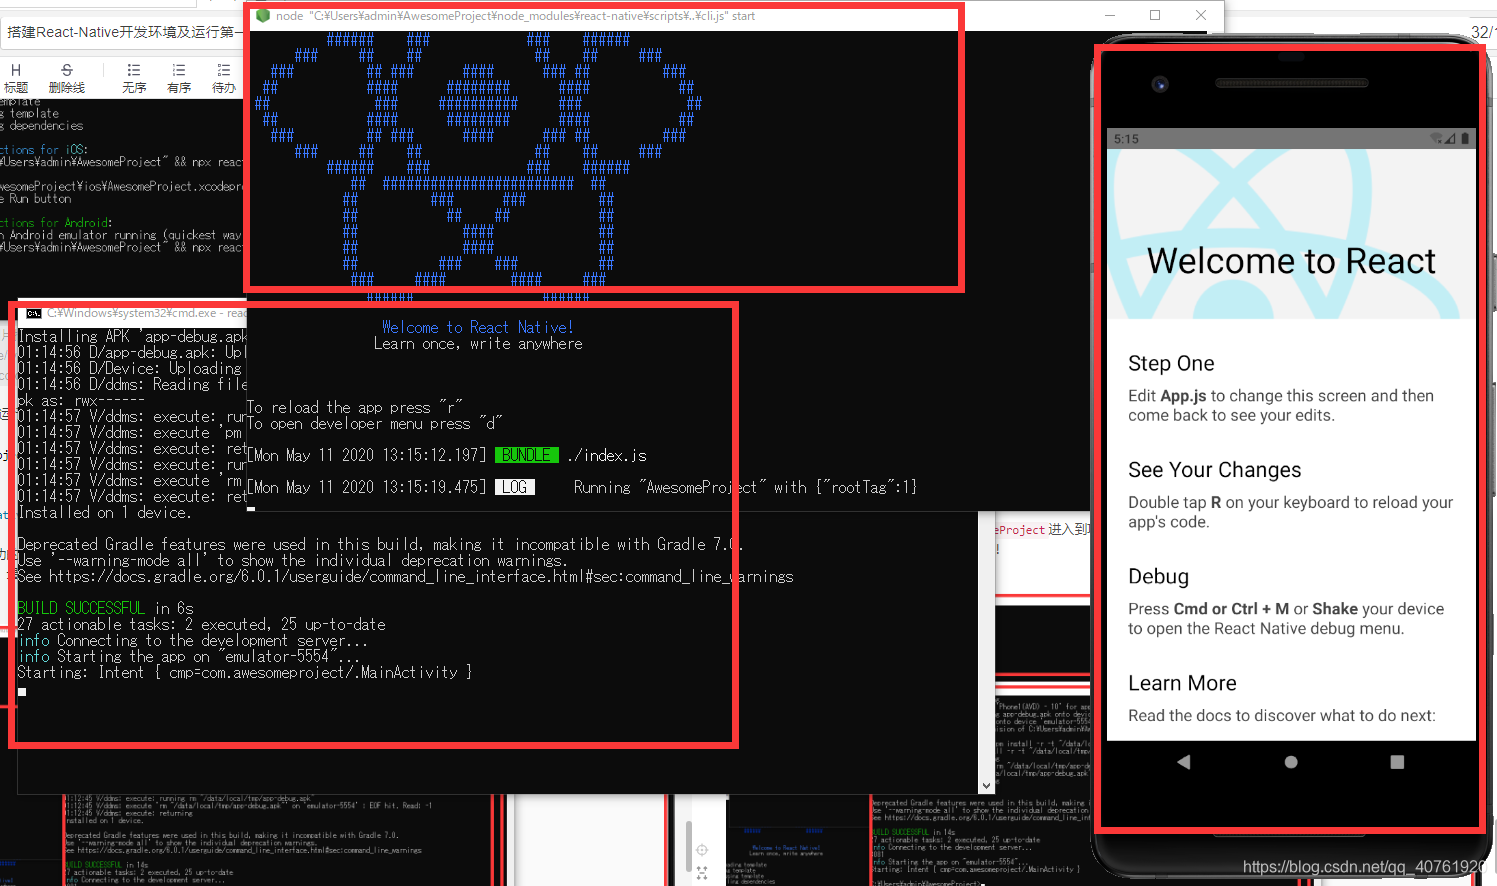Click 'info Connecting to the development server' line
Viewport: 1497px width, 886px height.
(x=193, y=640)
